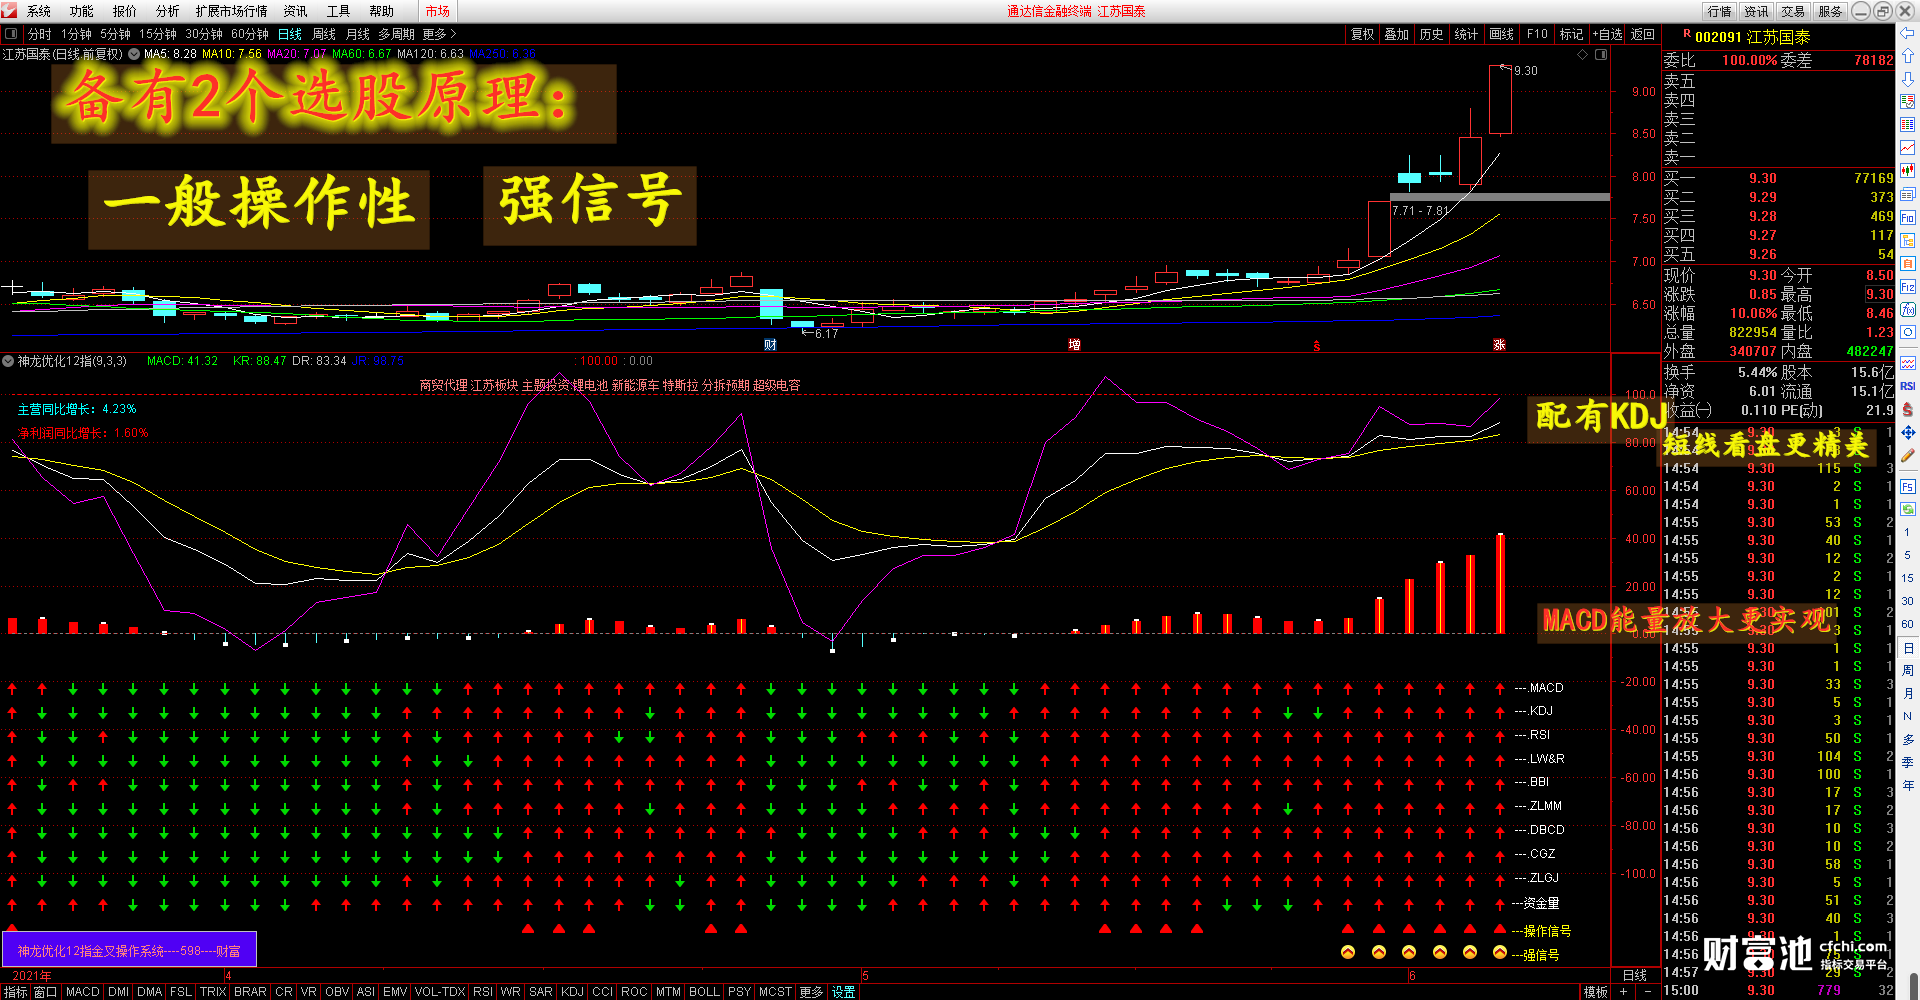This screenshot has width=1920, height=1000.
Task: Open the quote list icon in sidebar
Action: tap(1907, 102)
